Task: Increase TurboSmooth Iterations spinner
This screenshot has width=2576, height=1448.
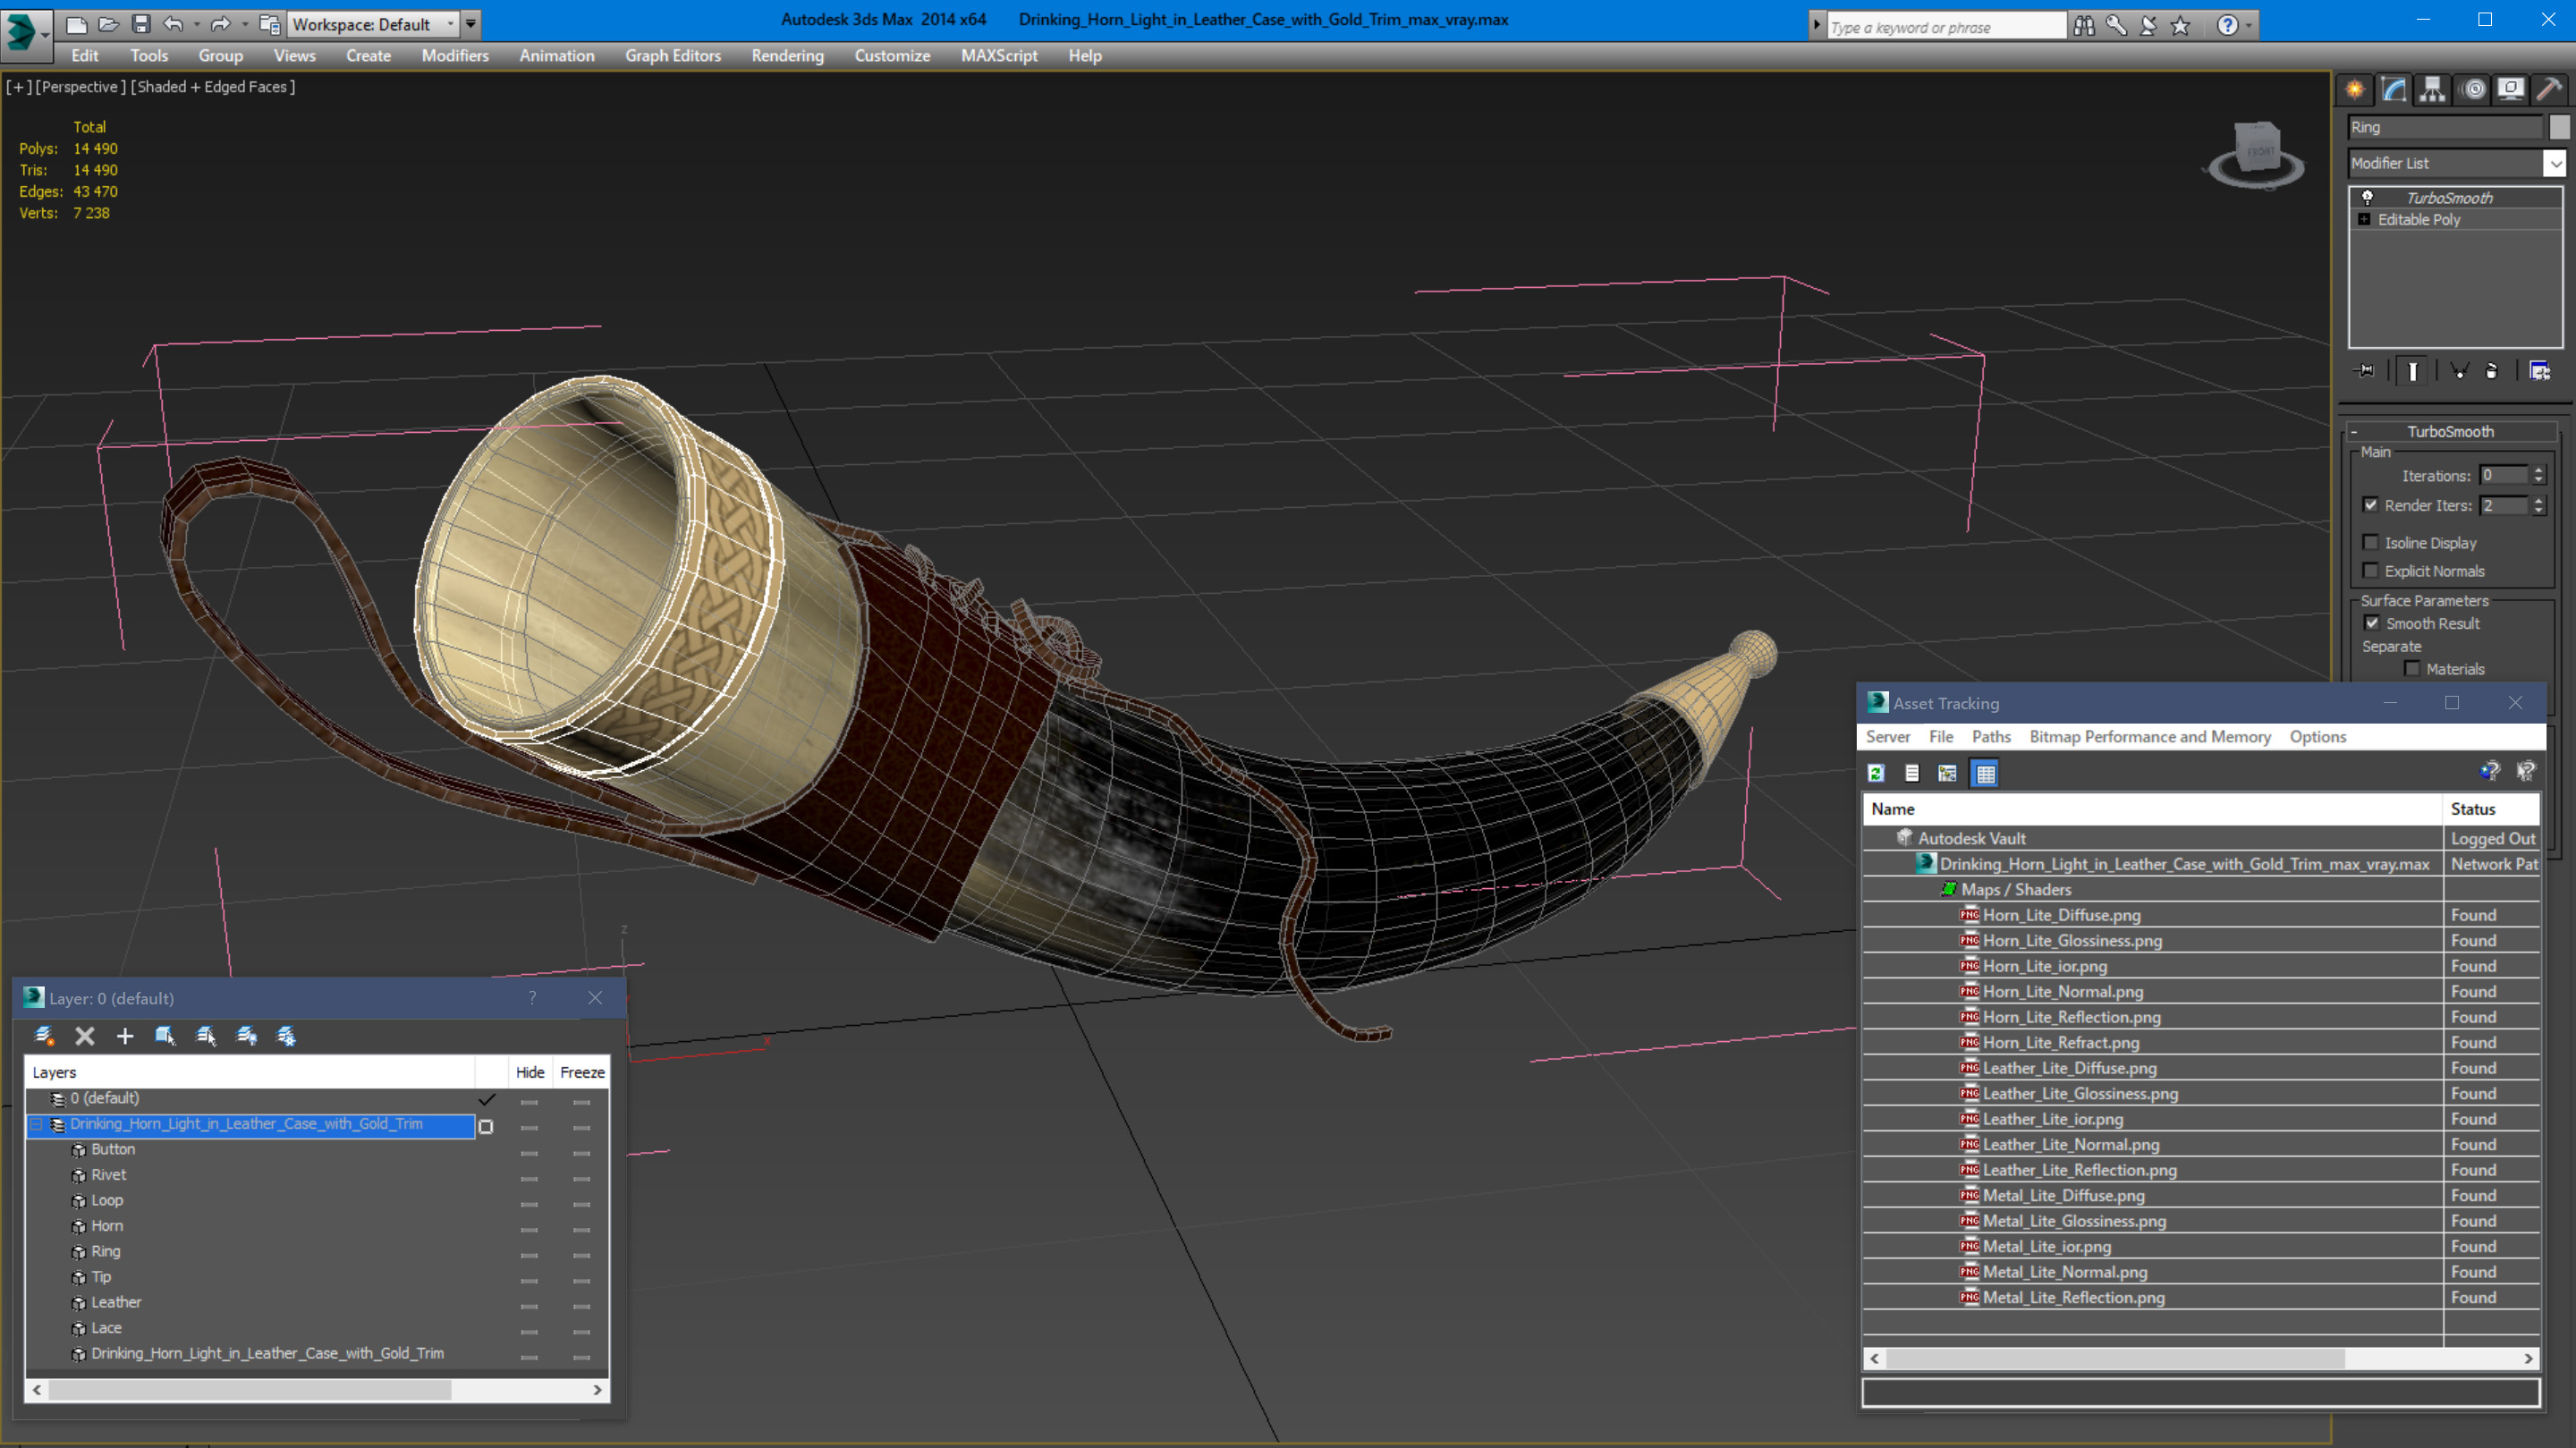Action: pyautogui.click(x=2538, y=470)
